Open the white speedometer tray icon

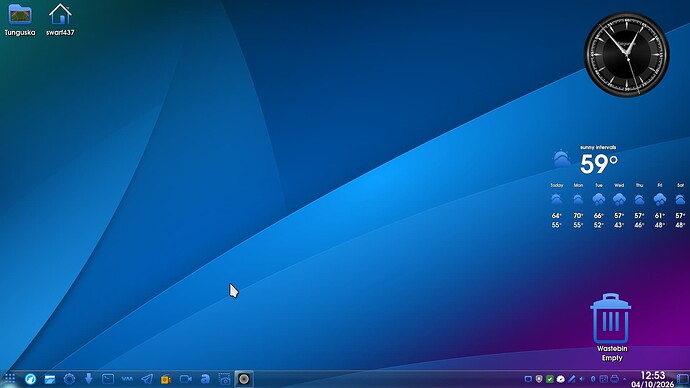(561, 379)
